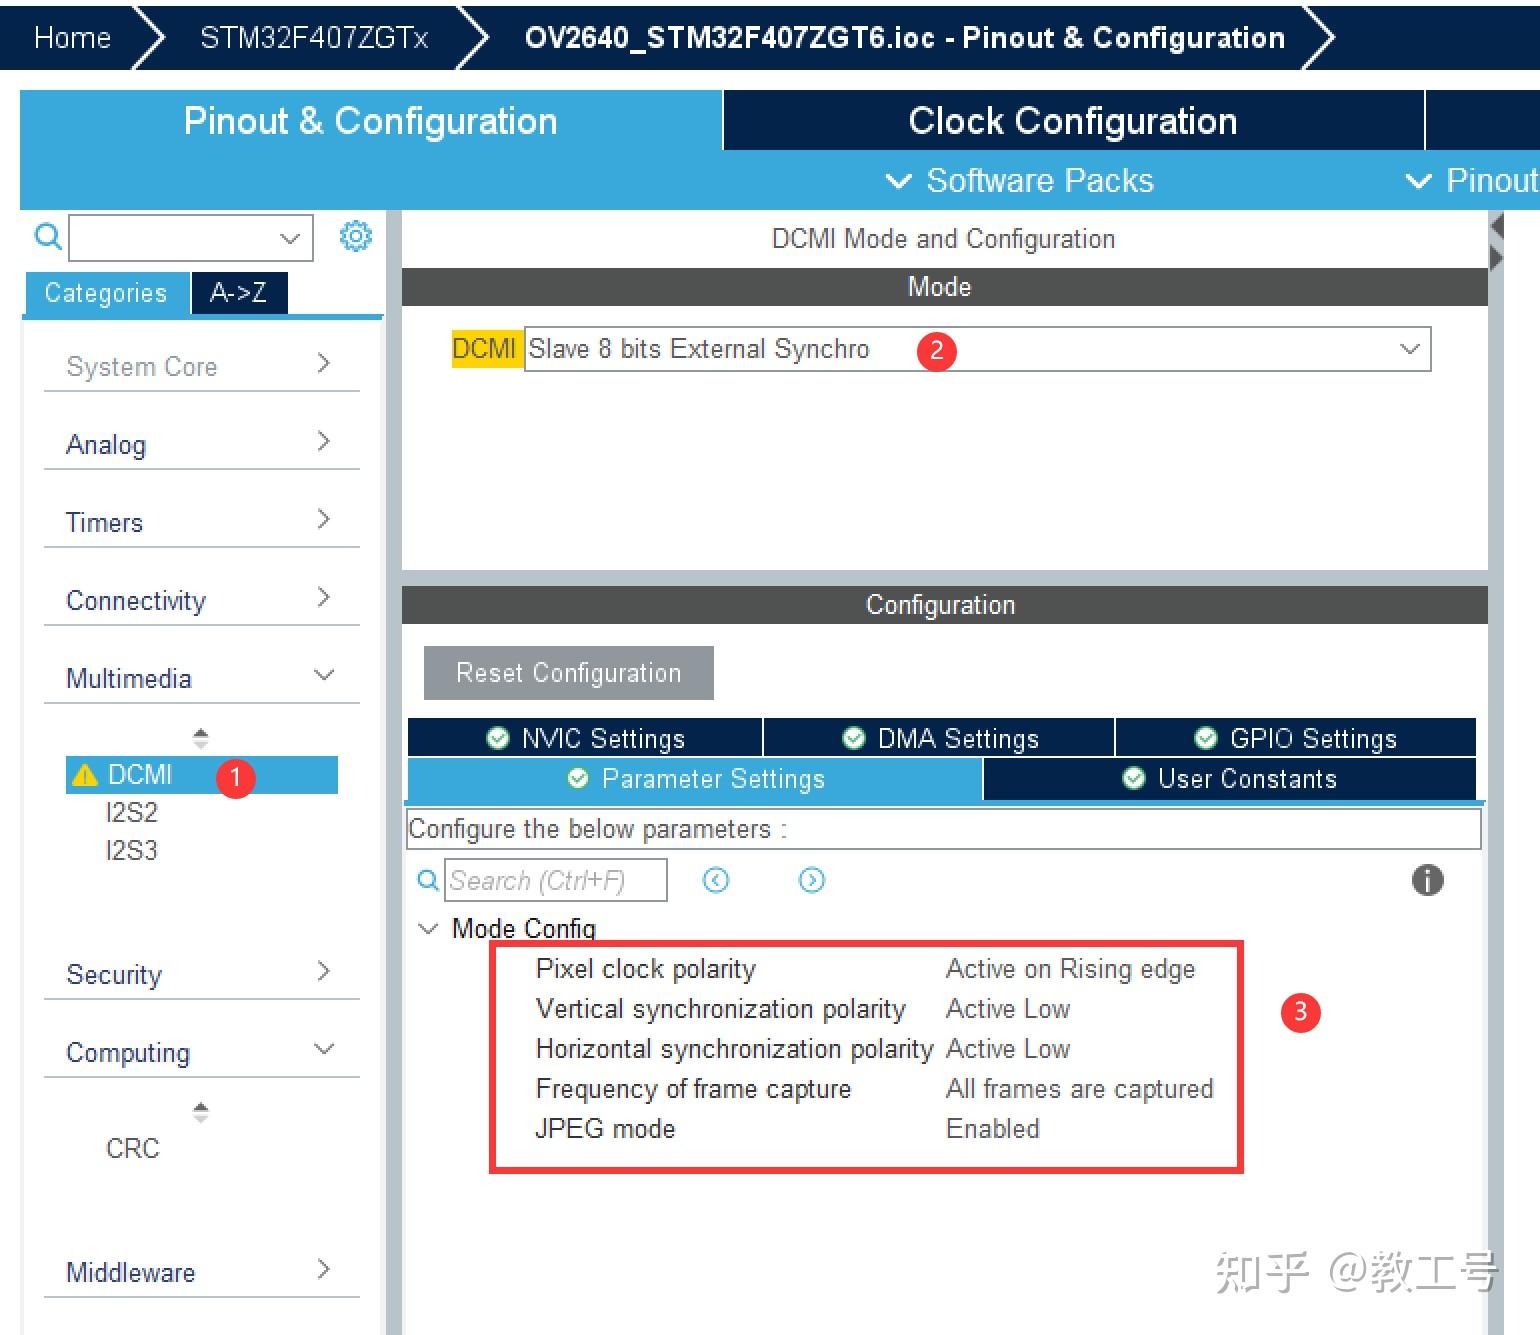Click the up spinner arrow above DCMI
This screenshot has height=1335, width=1540.
click(x=201, y=731)
